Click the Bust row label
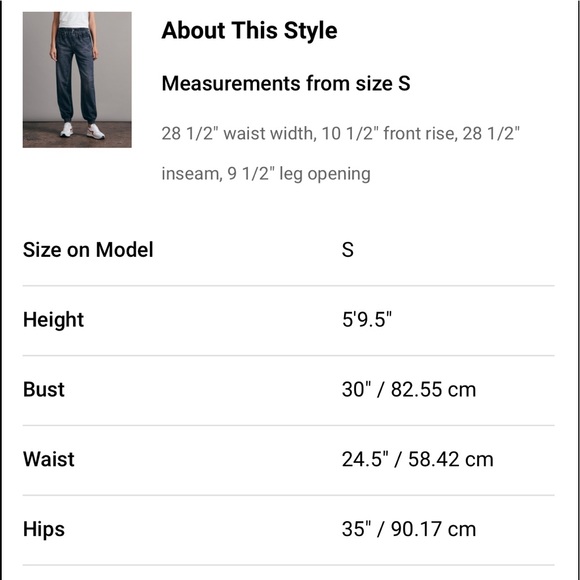Viewport: 580px width, 580px height. 44,390
